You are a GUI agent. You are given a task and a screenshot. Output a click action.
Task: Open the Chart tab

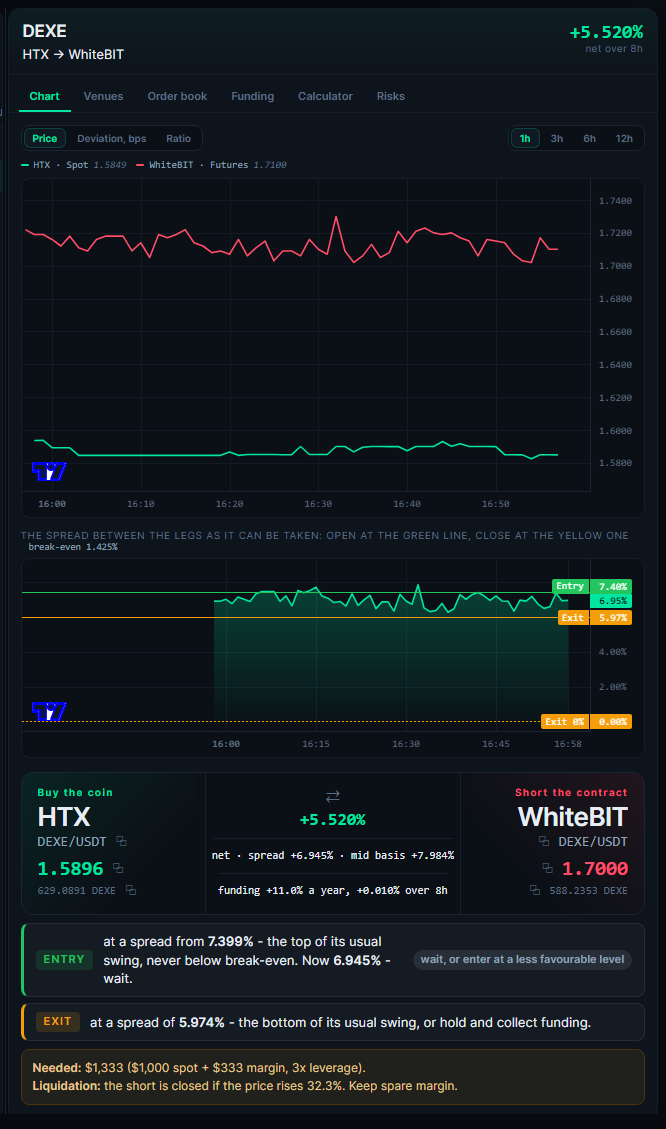tap(45, 96)
